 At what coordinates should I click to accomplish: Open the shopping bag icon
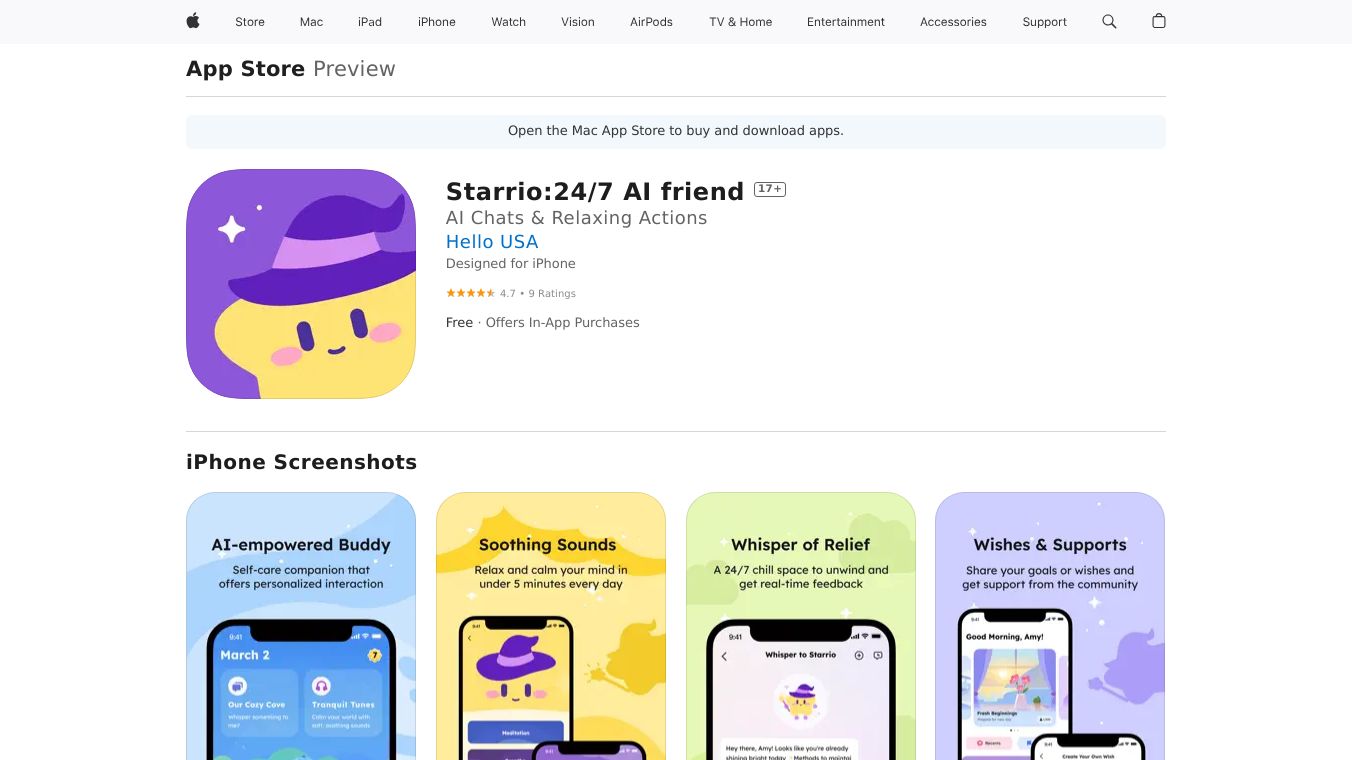1159,21
